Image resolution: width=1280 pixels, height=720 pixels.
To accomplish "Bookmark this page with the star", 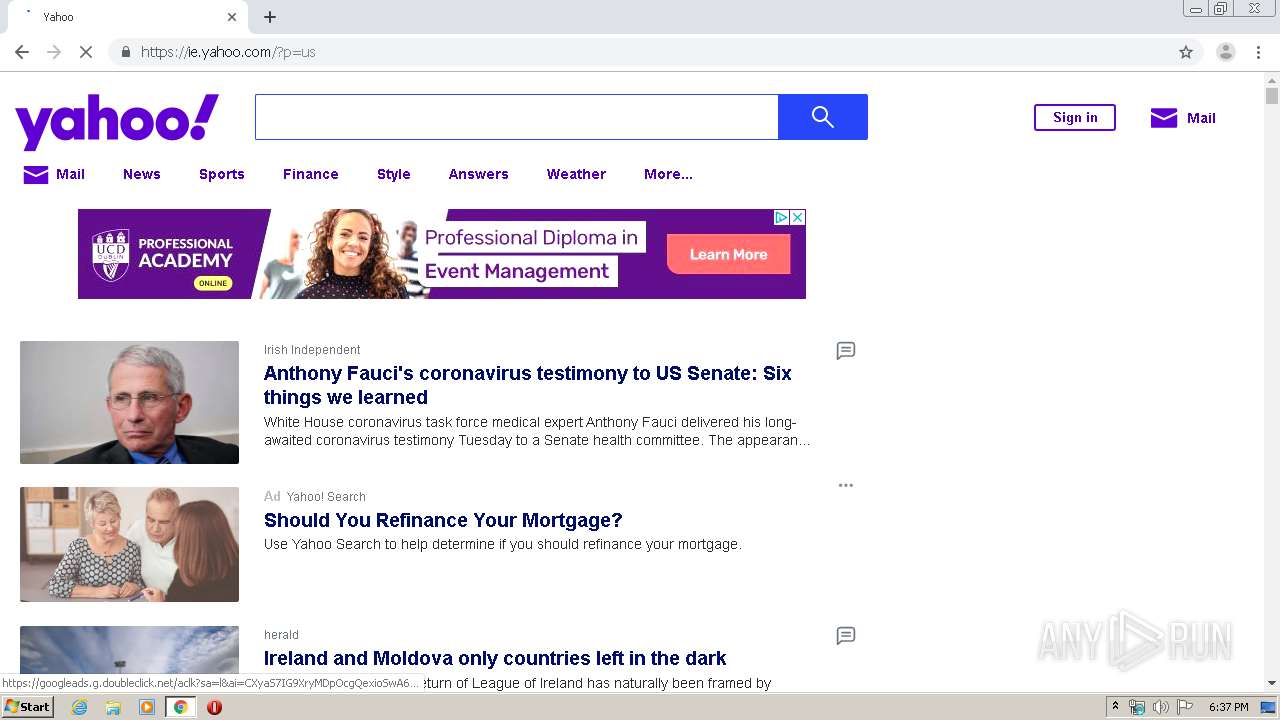I will [x=1186, y=52].
